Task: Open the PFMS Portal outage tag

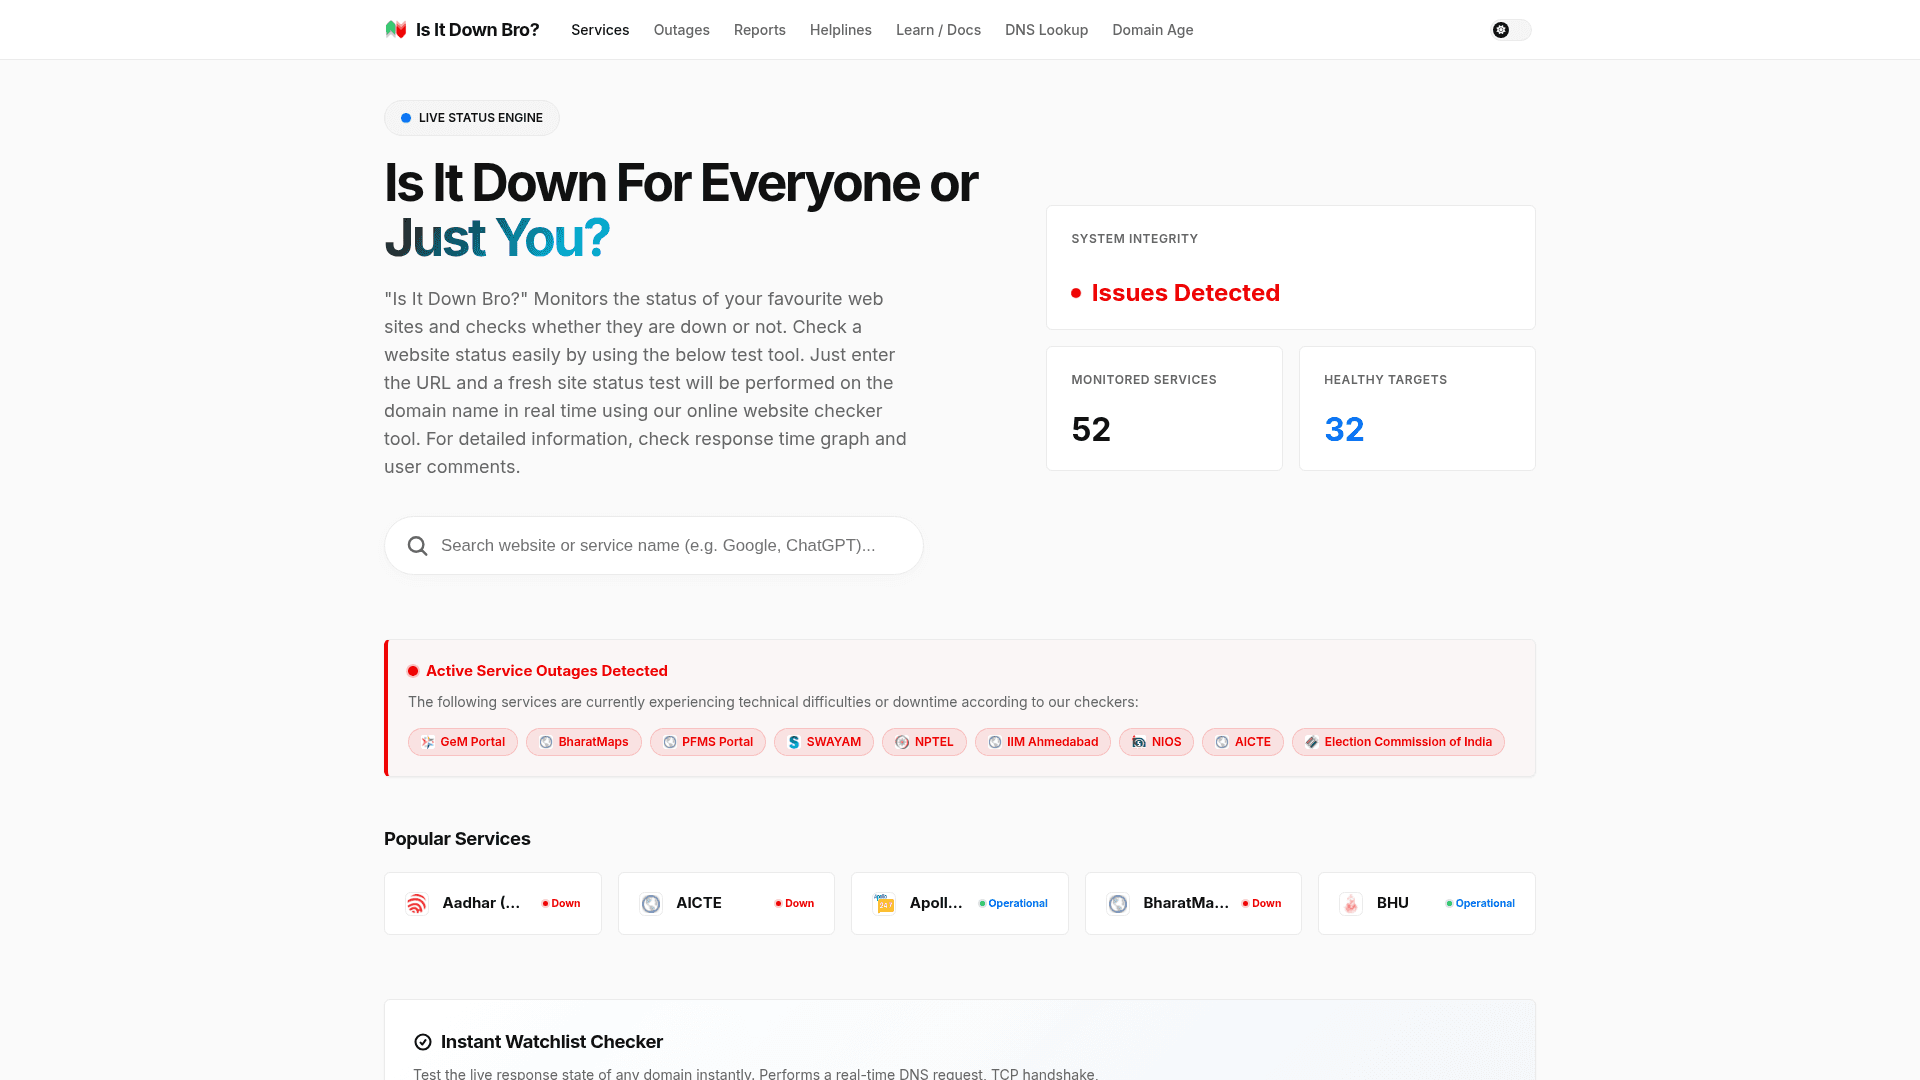Action: click(708, 742)
